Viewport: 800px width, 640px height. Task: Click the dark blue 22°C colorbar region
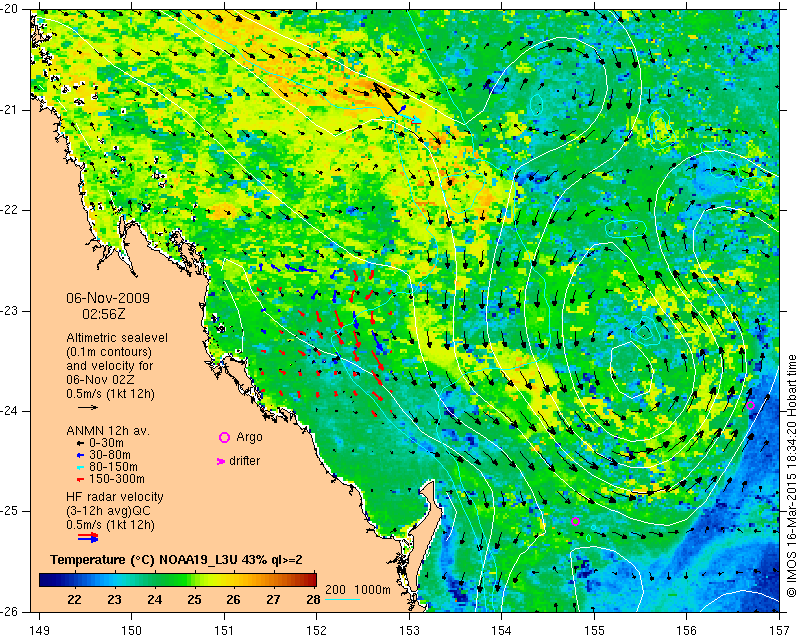[74, 580]
